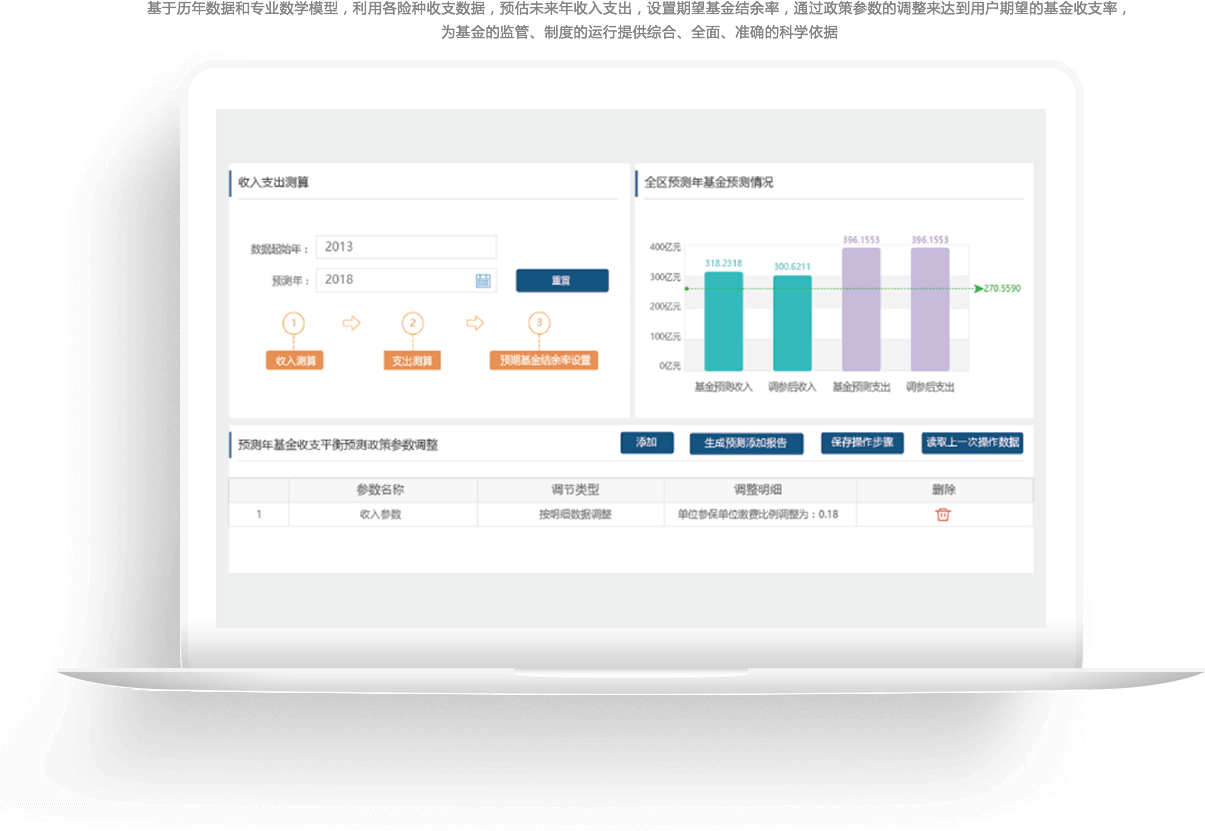Click the teal 基金预测收入 bar
The height and width of the screenshot is (831, 1205).
pos(723,322)
